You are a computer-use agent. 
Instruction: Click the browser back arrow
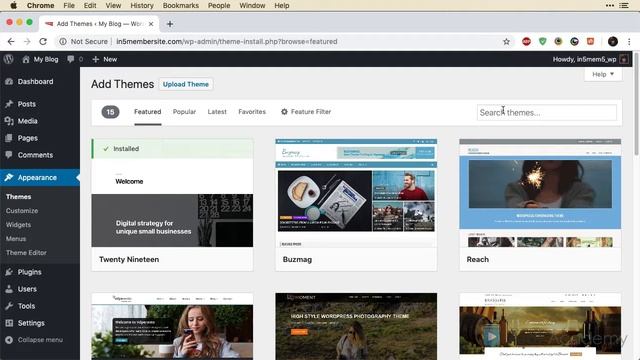(x=11, y=42)
